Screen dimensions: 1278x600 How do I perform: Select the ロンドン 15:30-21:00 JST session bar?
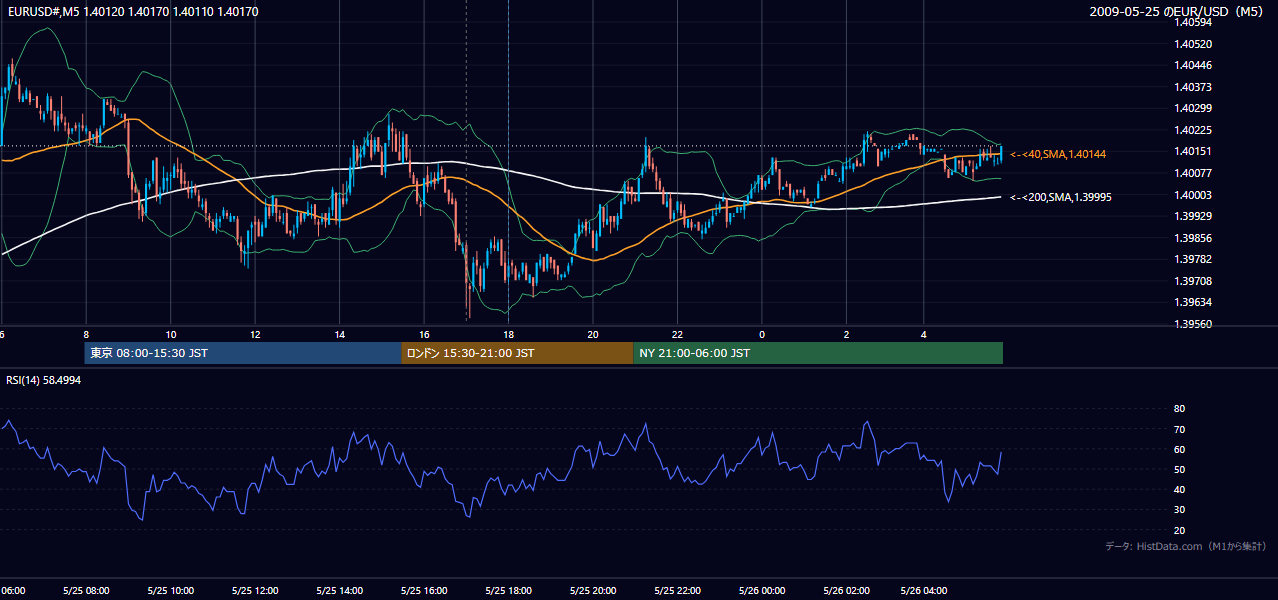517,353
